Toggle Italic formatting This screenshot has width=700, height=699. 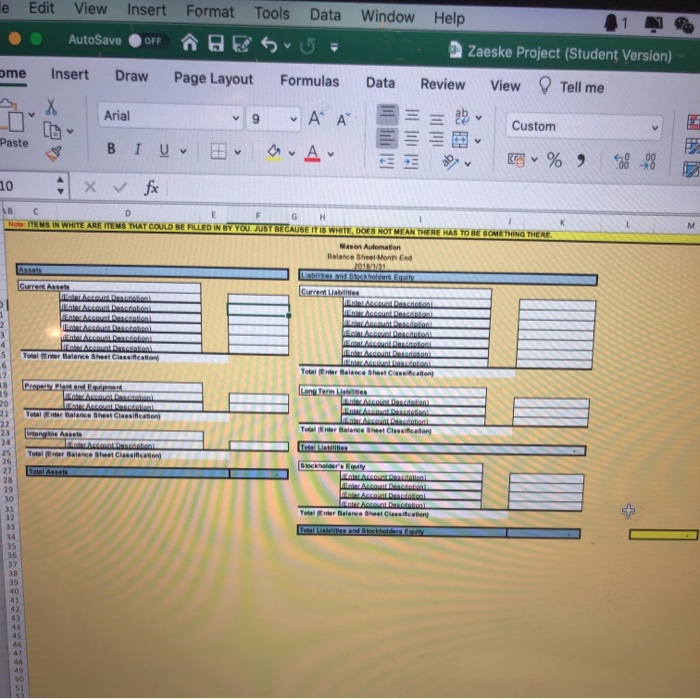[138, 149]
